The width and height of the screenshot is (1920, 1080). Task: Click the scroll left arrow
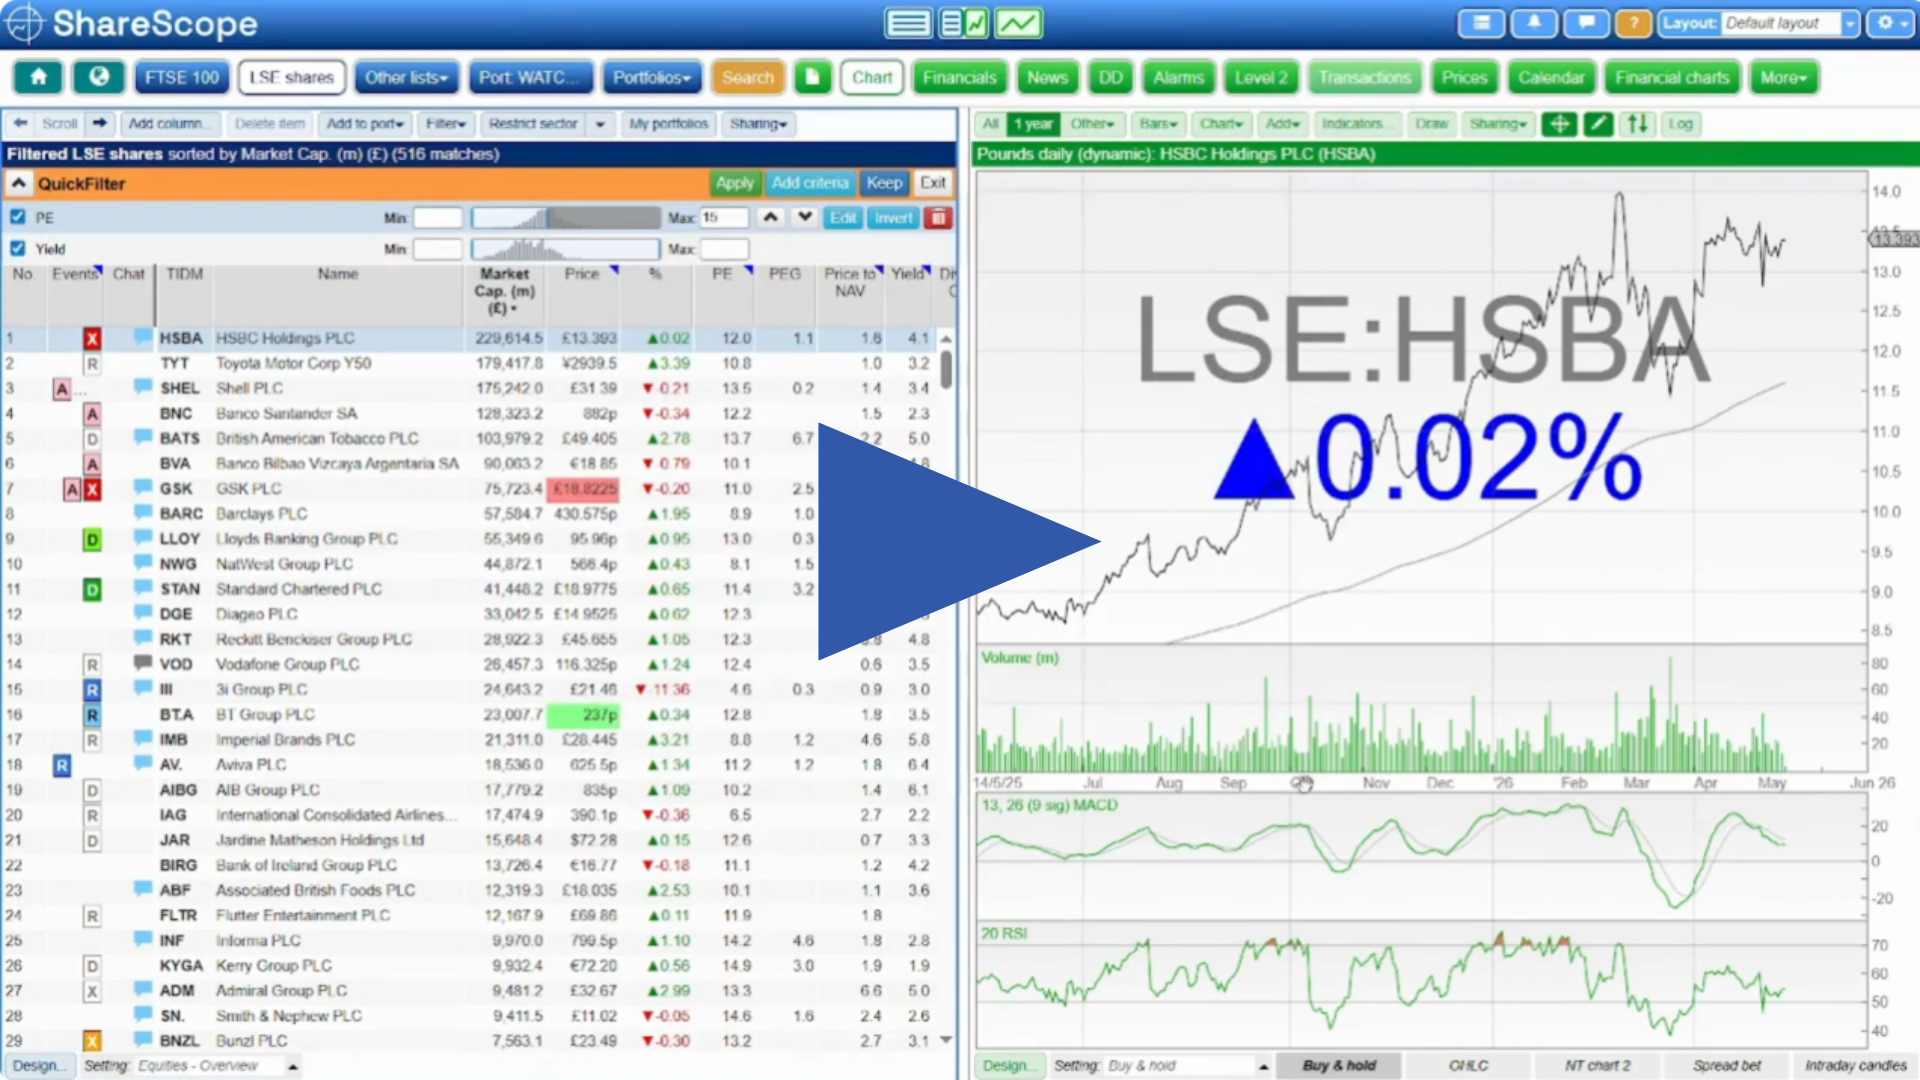(x=20, y=123)
